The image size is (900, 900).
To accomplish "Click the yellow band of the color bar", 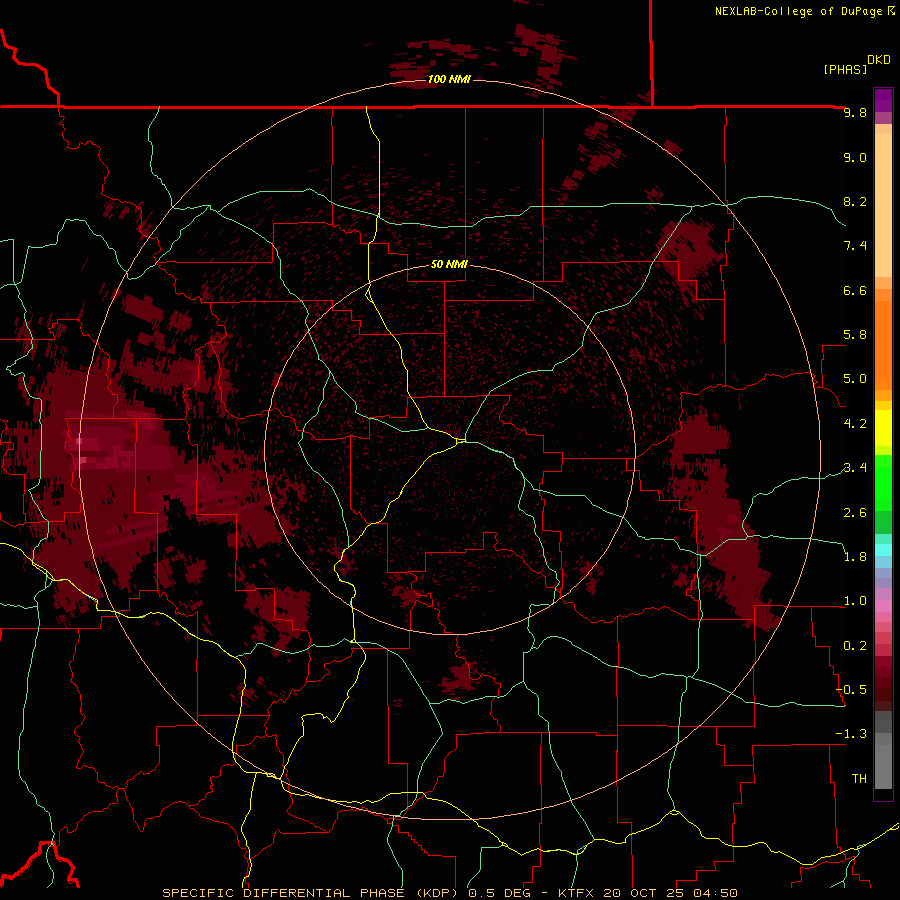I will (x=883, y=427).
